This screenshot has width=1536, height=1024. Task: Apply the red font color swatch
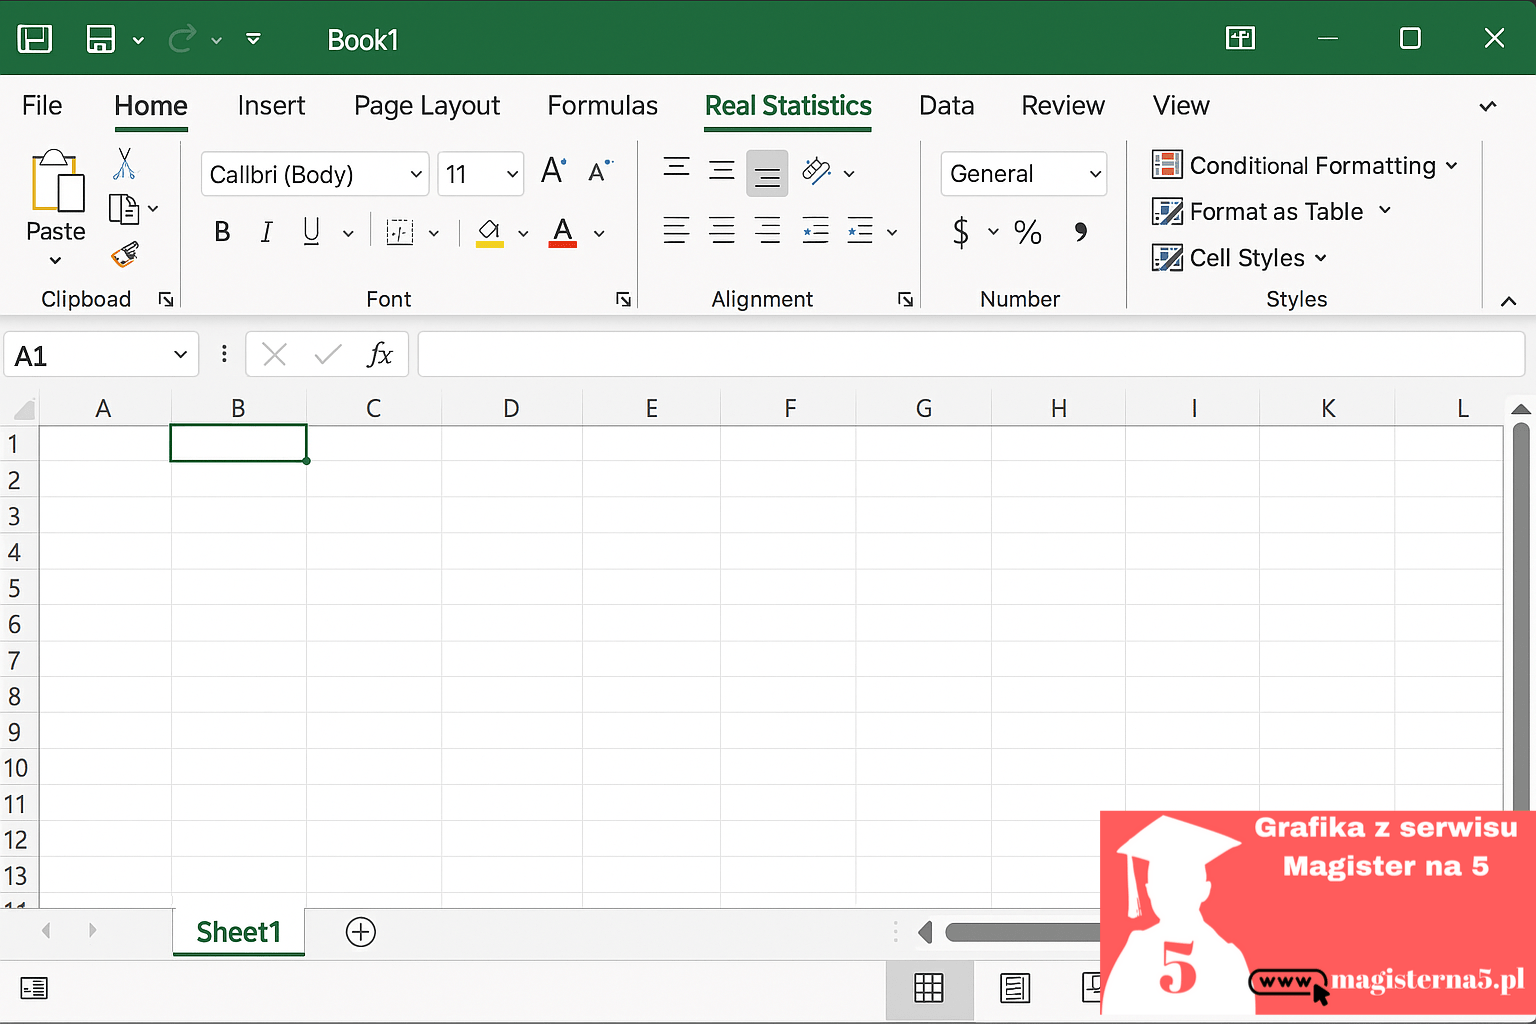pos(563,232)
